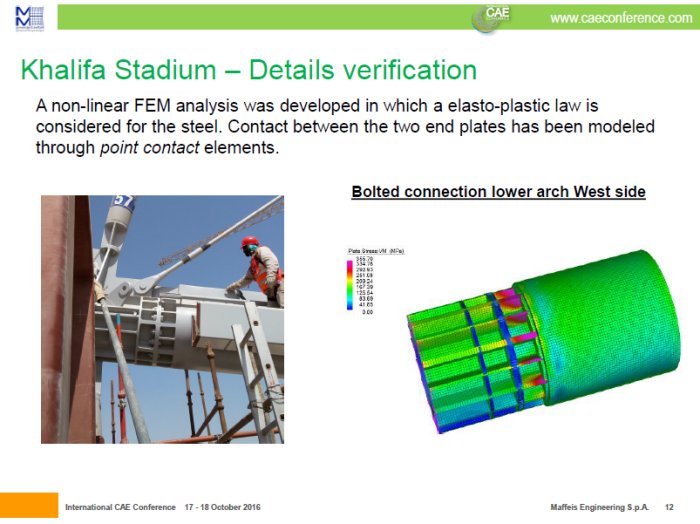Click the slide page number 12
700x524 pixels.
[x=669, y=509]
